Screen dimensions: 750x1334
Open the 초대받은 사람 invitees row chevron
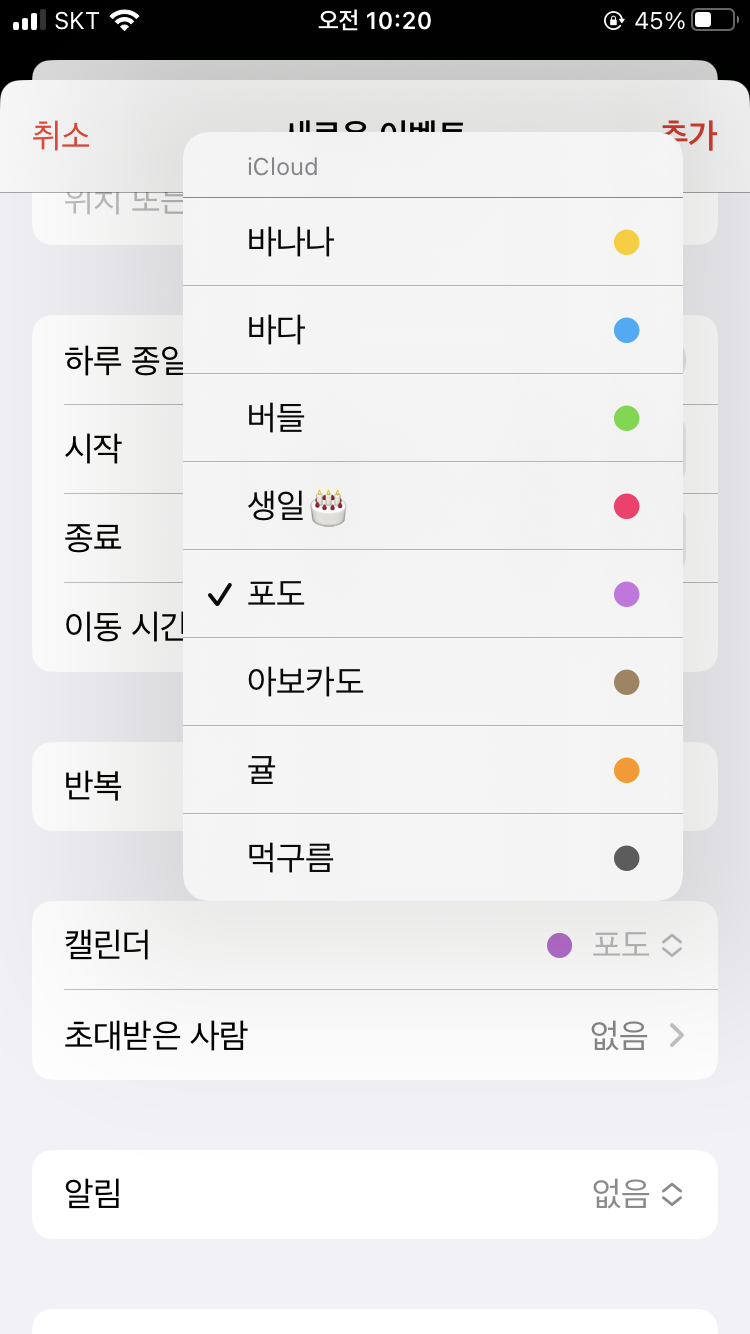(676, 1035)
